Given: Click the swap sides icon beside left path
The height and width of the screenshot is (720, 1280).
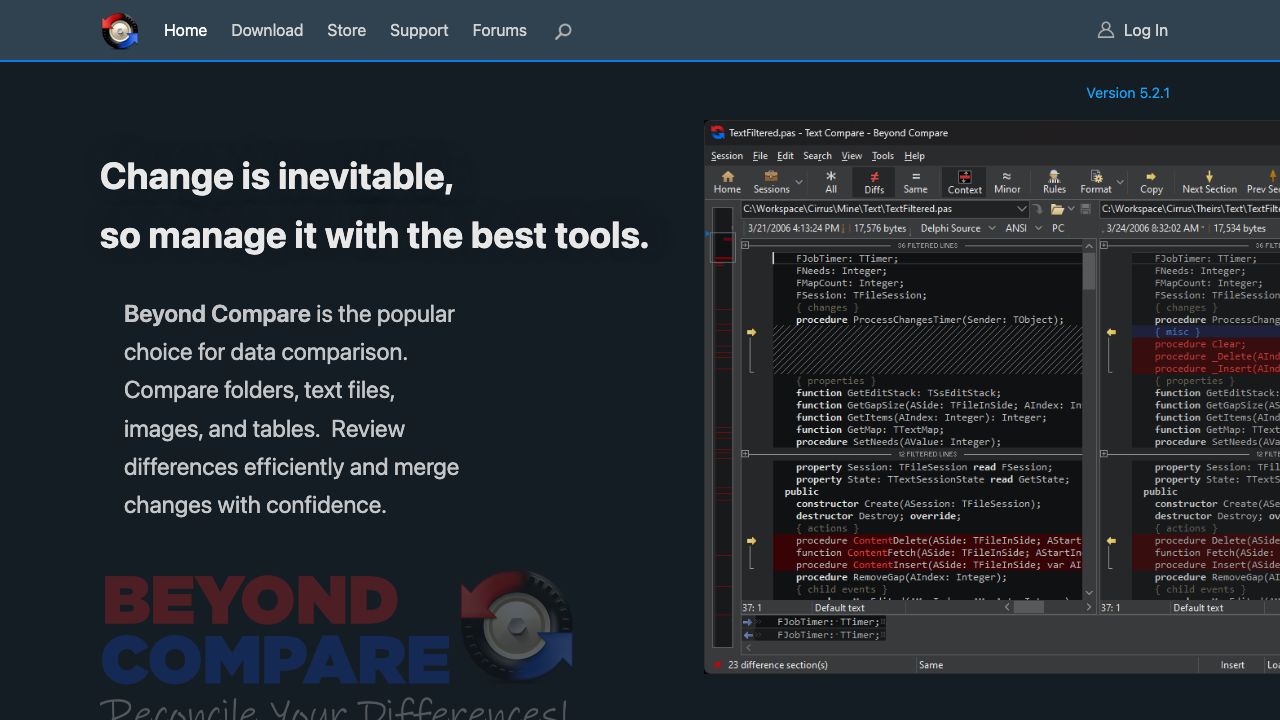Looking at the screenshot, I should tap(1038, 209).
